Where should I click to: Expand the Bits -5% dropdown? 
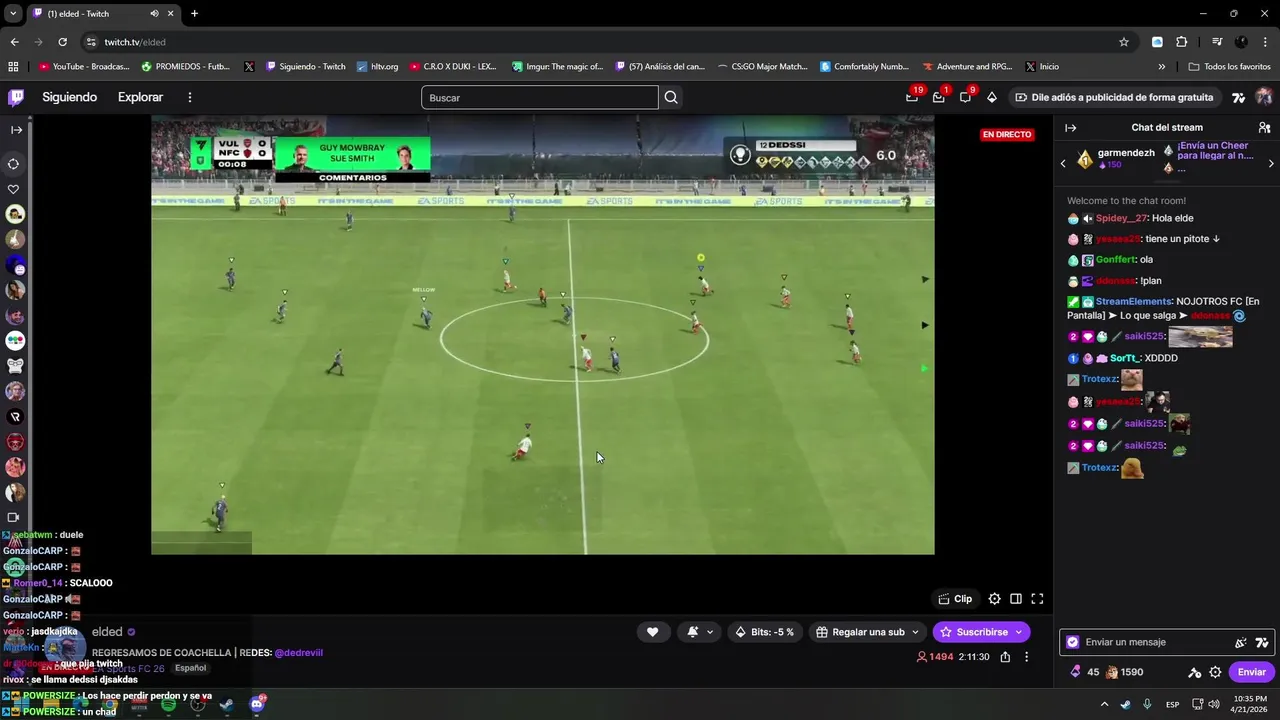point(766,632)
